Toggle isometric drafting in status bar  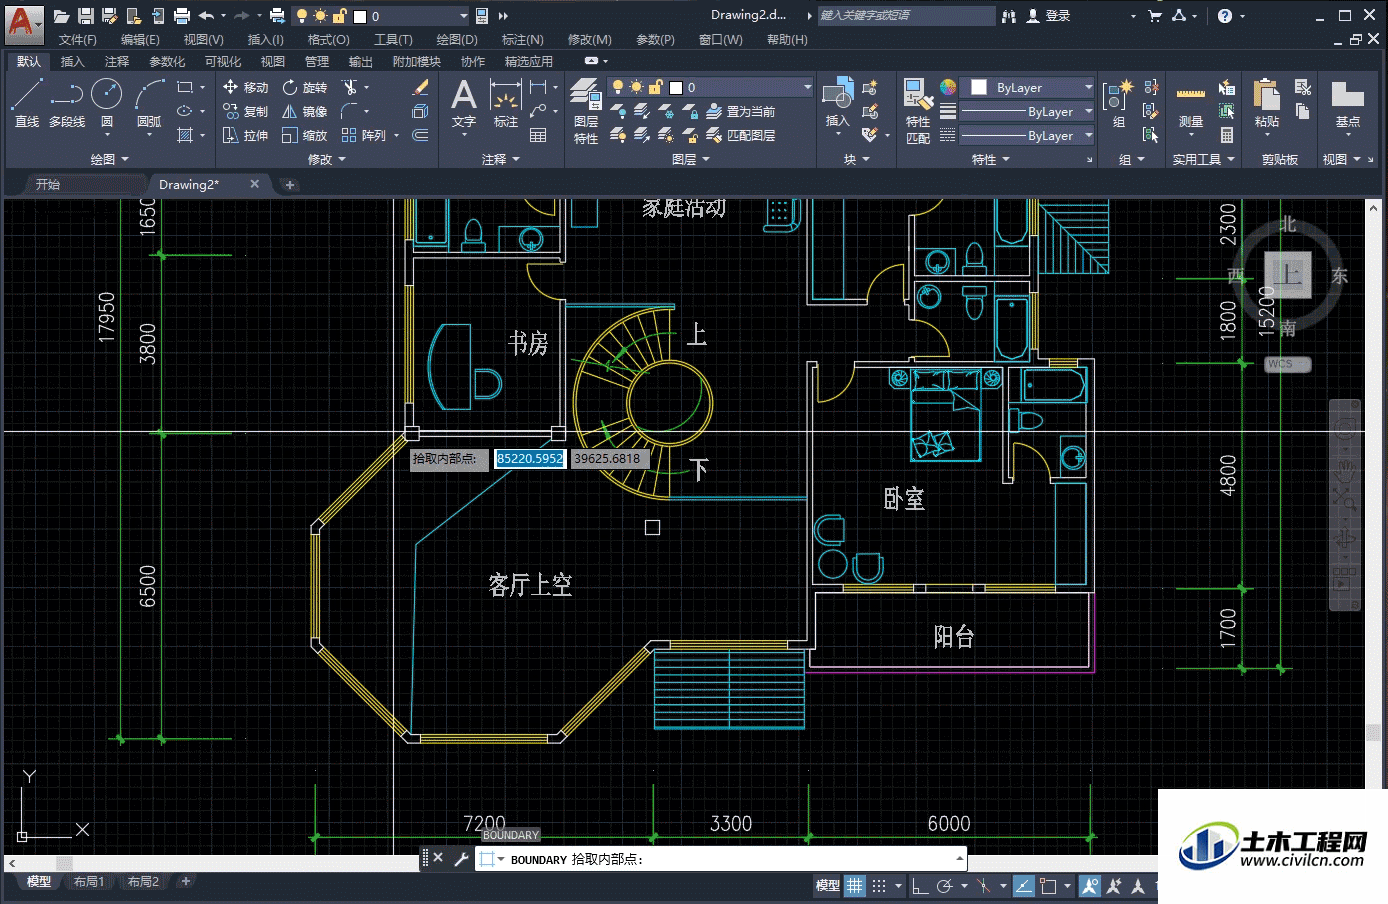pos(984,885)
